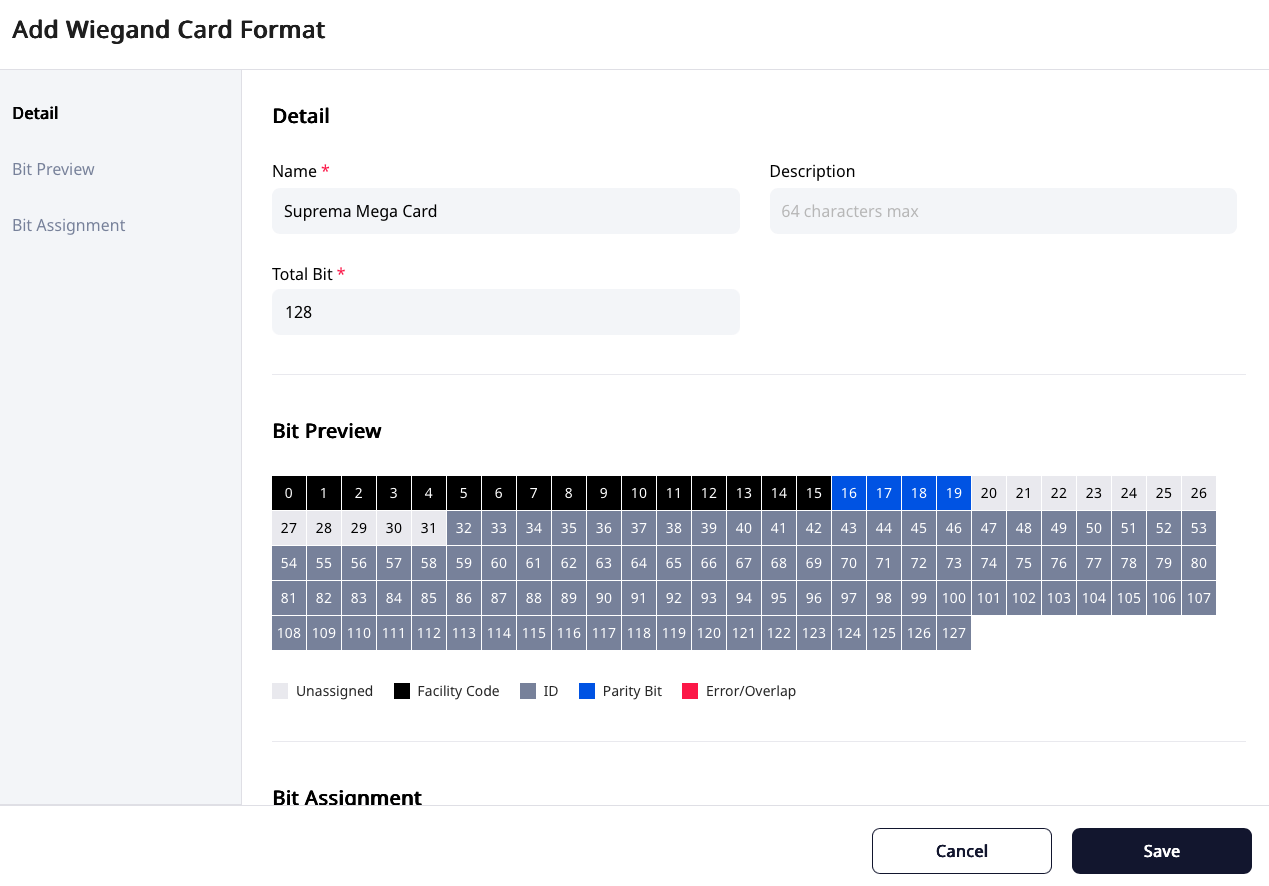Select facility code bit 0 cell

289,493
